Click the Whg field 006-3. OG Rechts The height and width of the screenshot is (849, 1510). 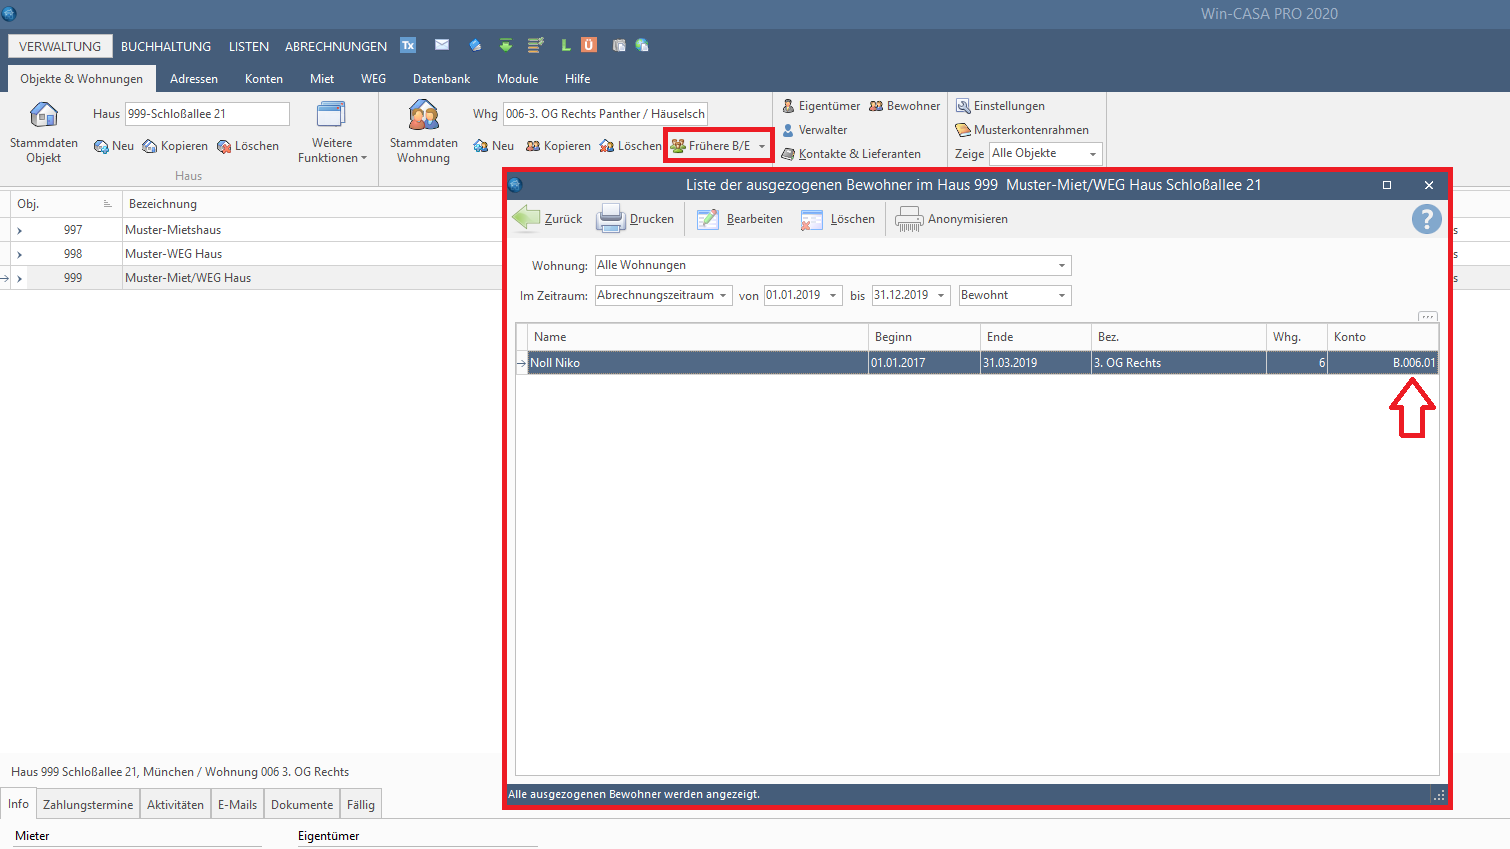point(605,114)
